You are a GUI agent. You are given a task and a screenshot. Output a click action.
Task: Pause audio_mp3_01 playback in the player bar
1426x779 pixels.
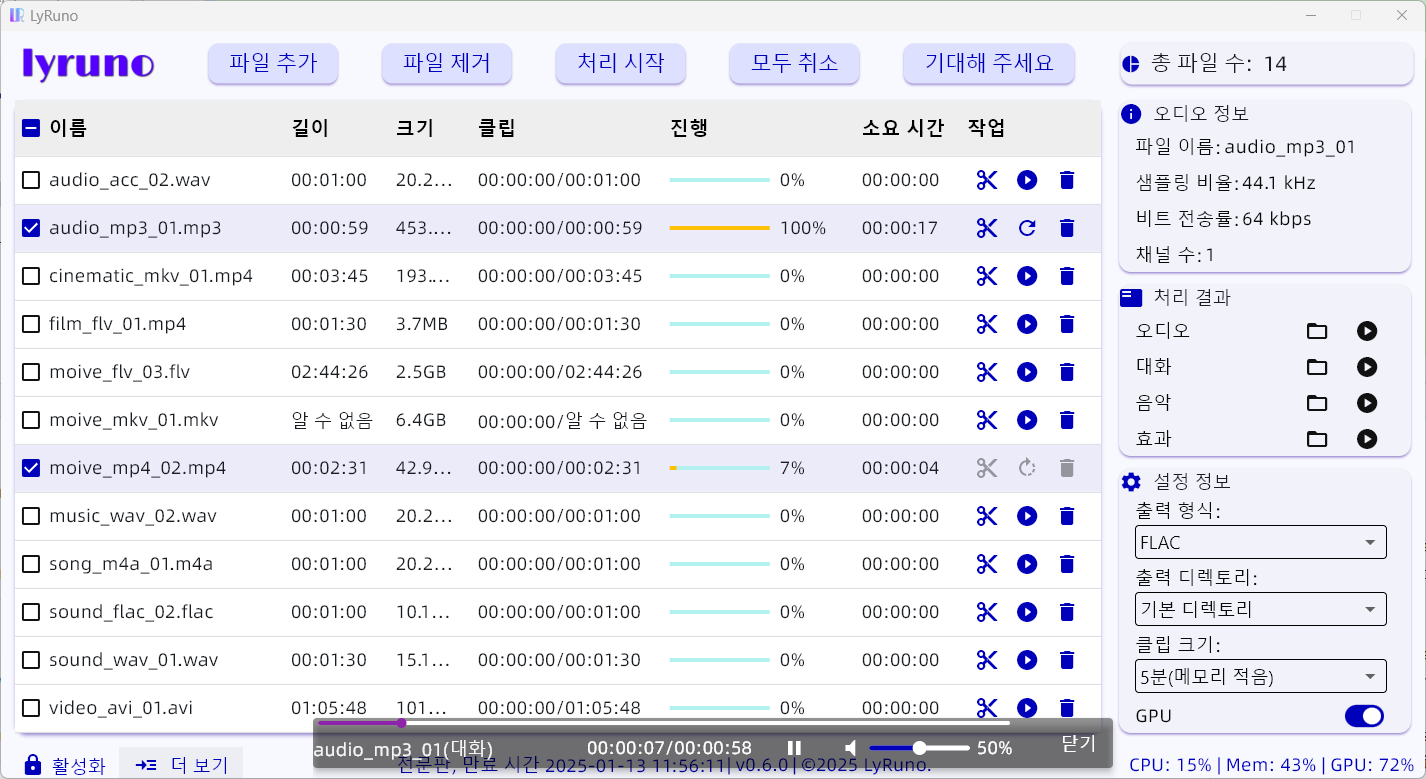pos(793,746)
